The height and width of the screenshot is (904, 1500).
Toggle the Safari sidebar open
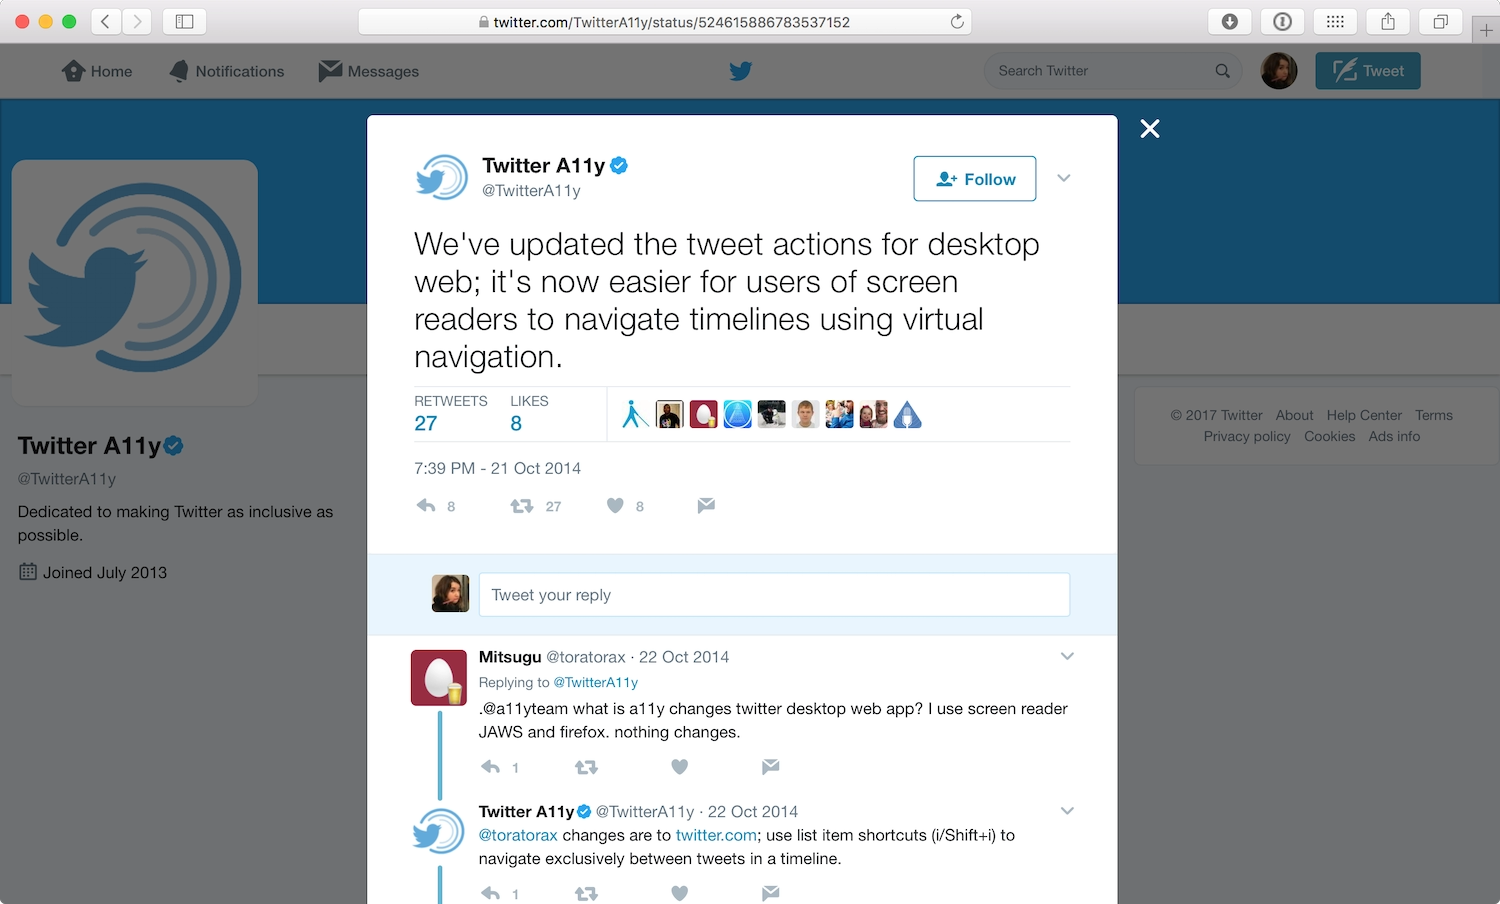(x=184, y=20)
